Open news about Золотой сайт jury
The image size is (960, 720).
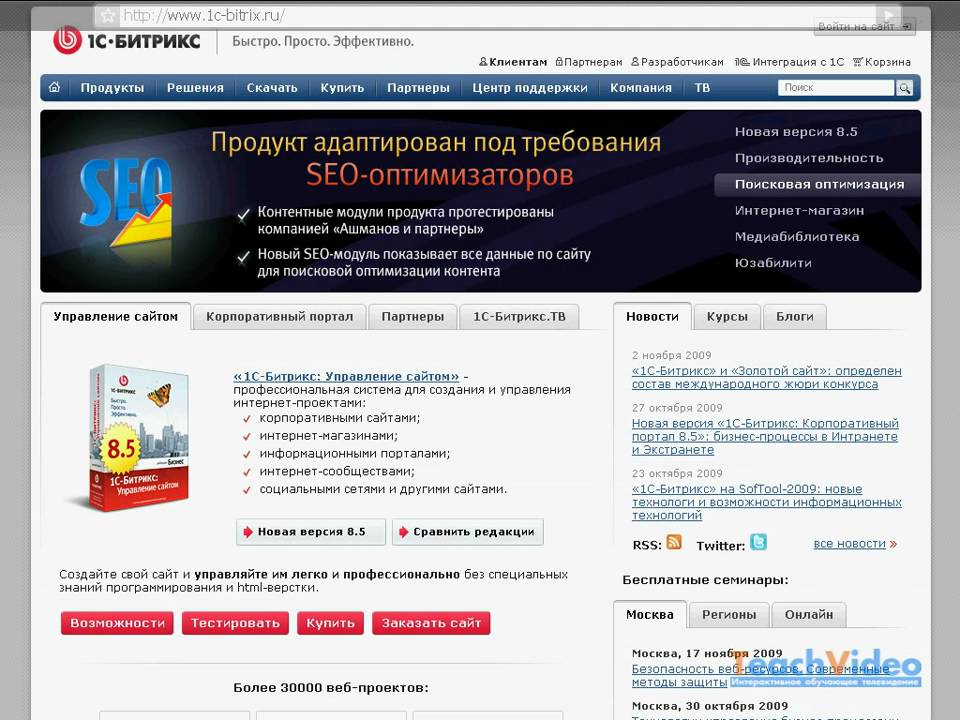click(x=767, y=378)
